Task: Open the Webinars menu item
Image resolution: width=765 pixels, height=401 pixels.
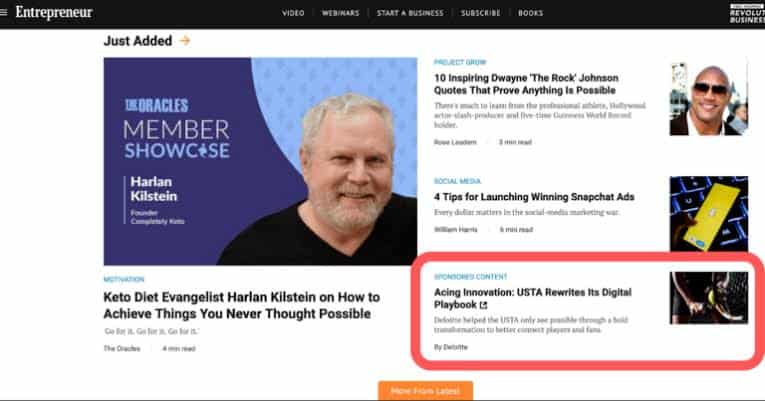Action: [x=341, y=13]
